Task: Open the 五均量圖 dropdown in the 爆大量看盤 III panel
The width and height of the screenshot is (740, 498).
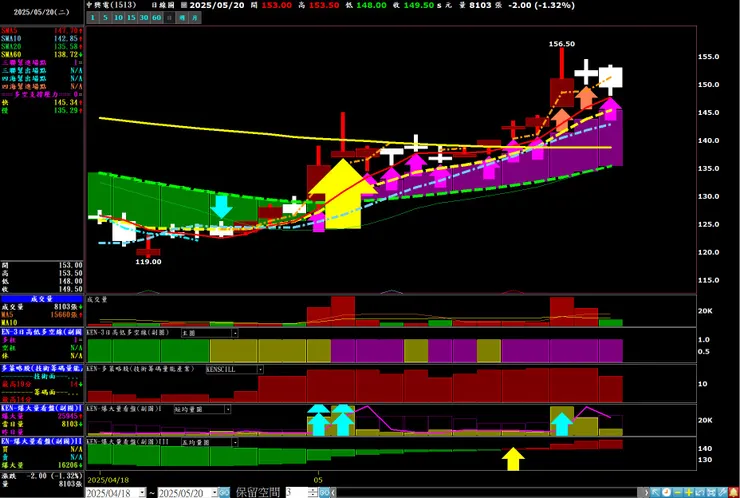Action: 235,443
